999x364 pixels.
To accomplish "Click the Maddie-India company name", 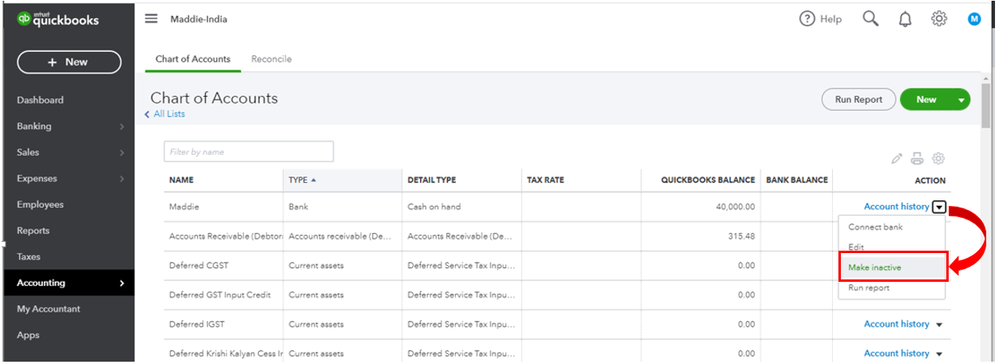I will tap(199, 19).
